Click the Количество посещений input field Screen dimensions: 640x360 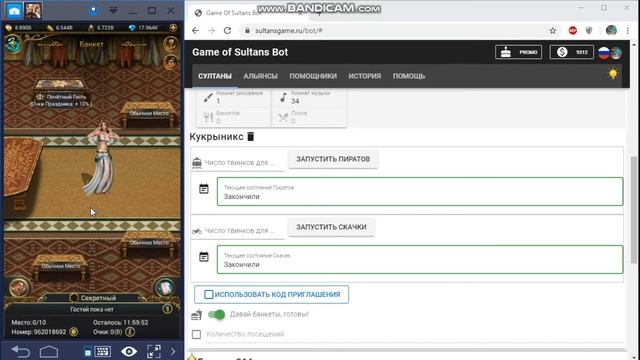(414, 334)
